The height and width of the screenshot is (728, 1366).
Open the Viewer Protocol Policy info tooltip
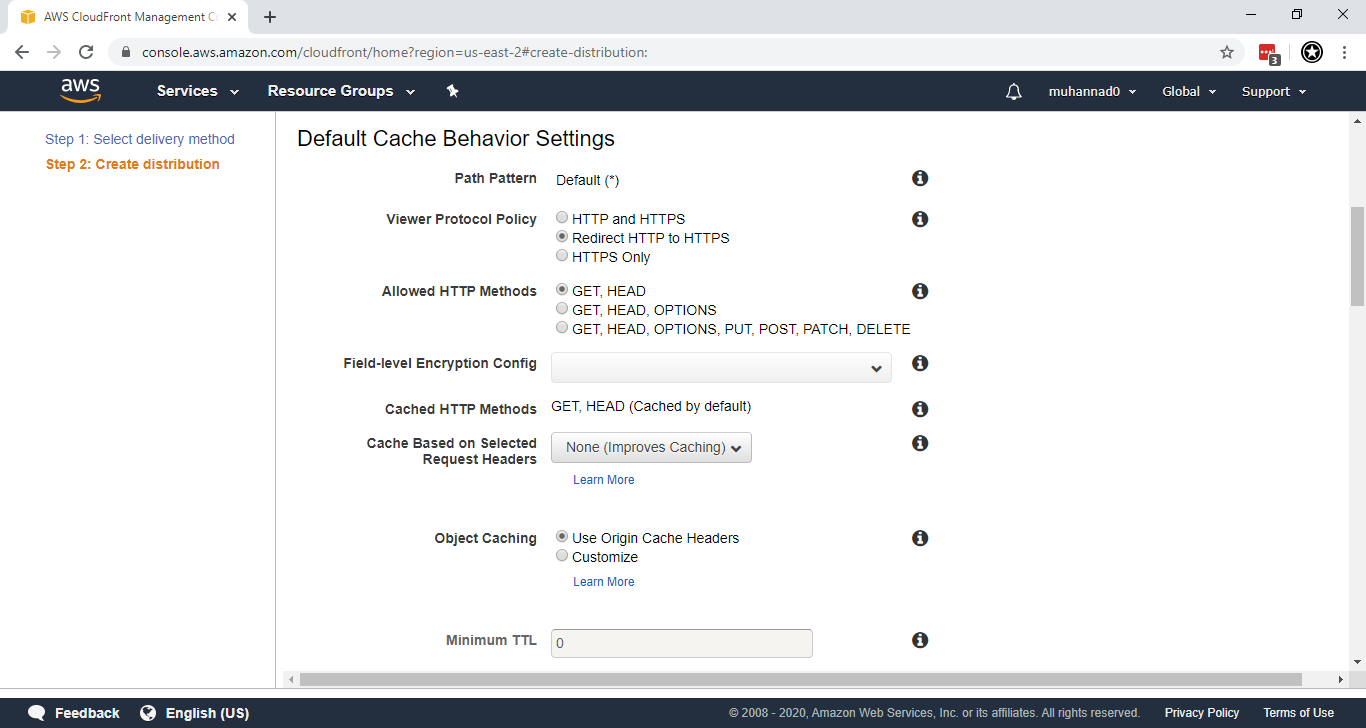point(919,218)
